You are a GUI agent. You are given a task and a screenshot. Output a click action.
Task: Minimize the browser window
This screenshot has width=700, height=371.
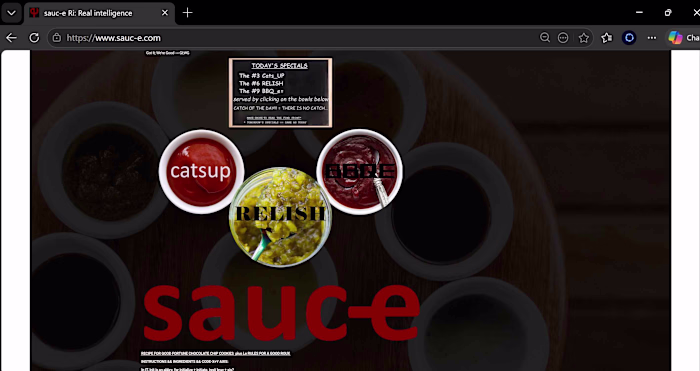point(639,13)
